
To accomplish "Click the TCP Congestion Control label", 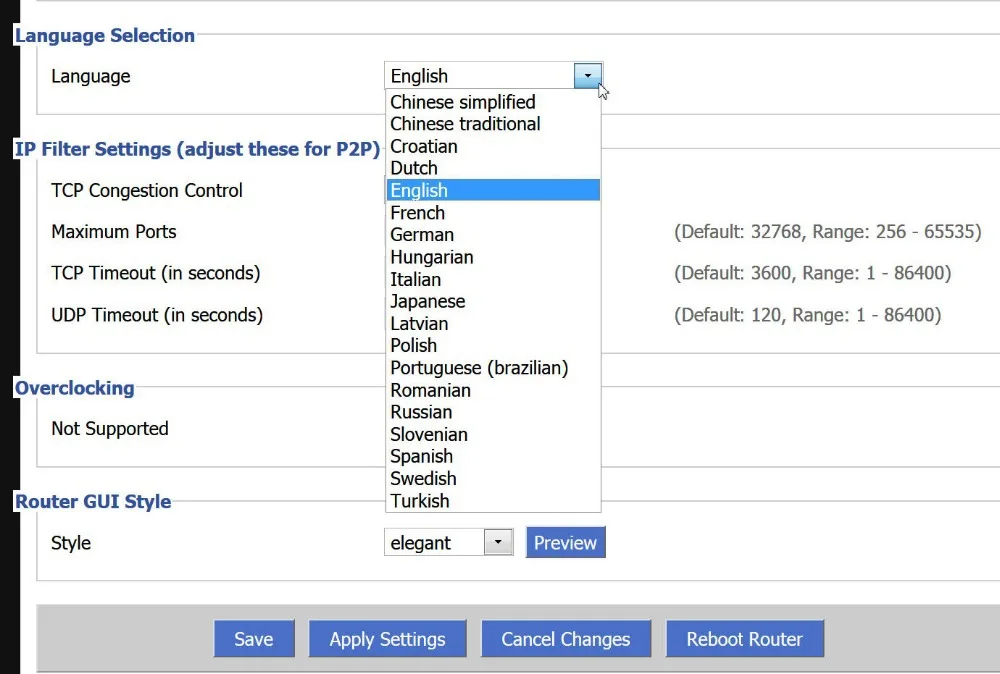I will coord(147,191).
